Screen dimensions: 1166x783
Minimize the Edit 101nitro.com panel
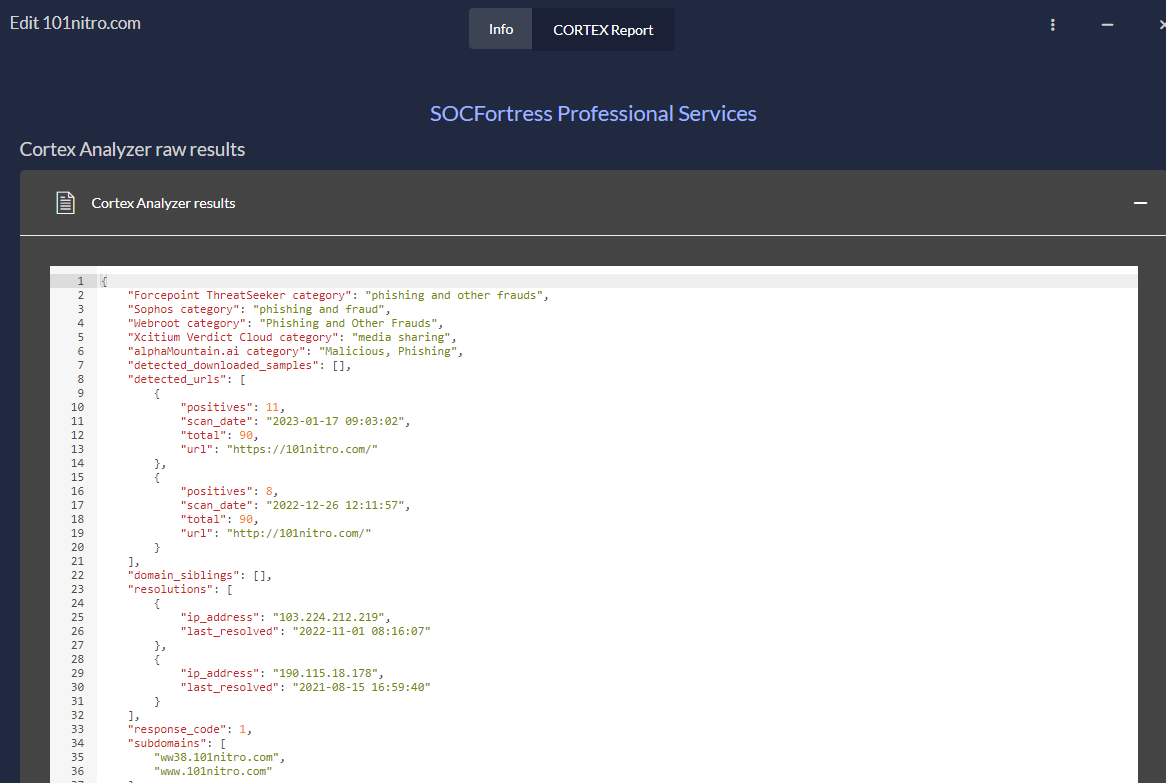click(x=1107, y=25)
